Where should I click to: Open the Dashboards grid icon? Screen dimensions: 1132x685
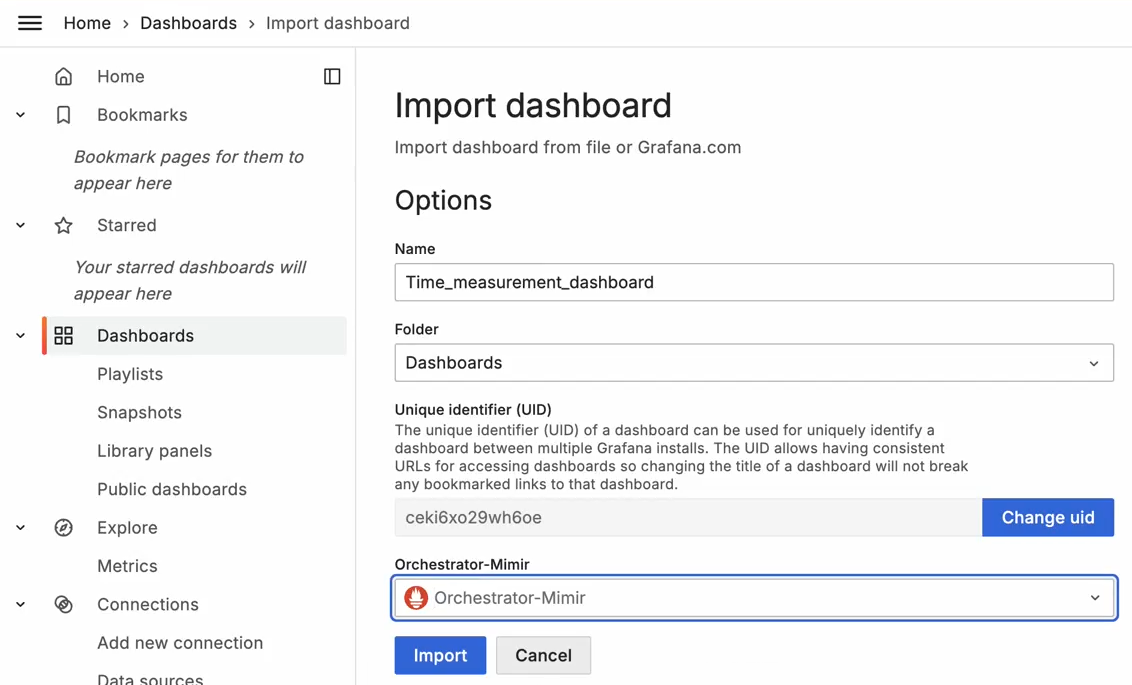pyautogui.click(x=63, y=335)
